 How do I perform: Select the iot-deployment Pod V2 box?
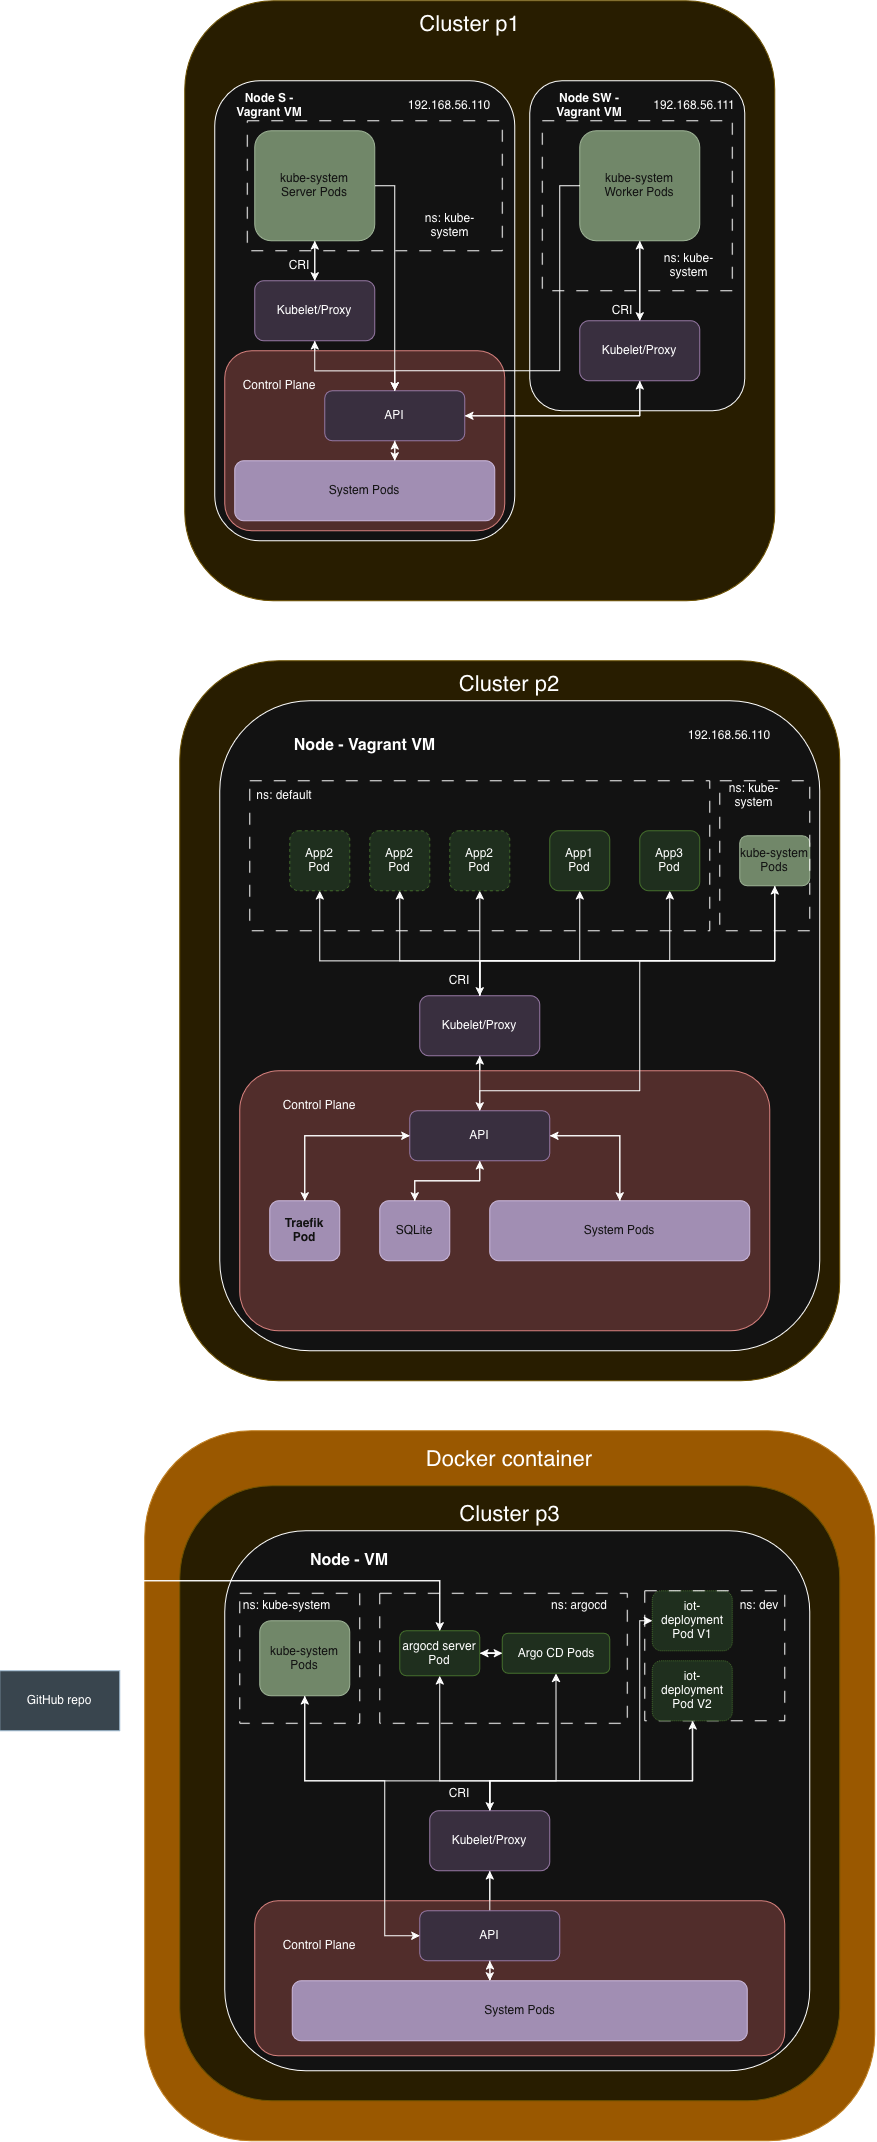click(x=692, y=1690)
